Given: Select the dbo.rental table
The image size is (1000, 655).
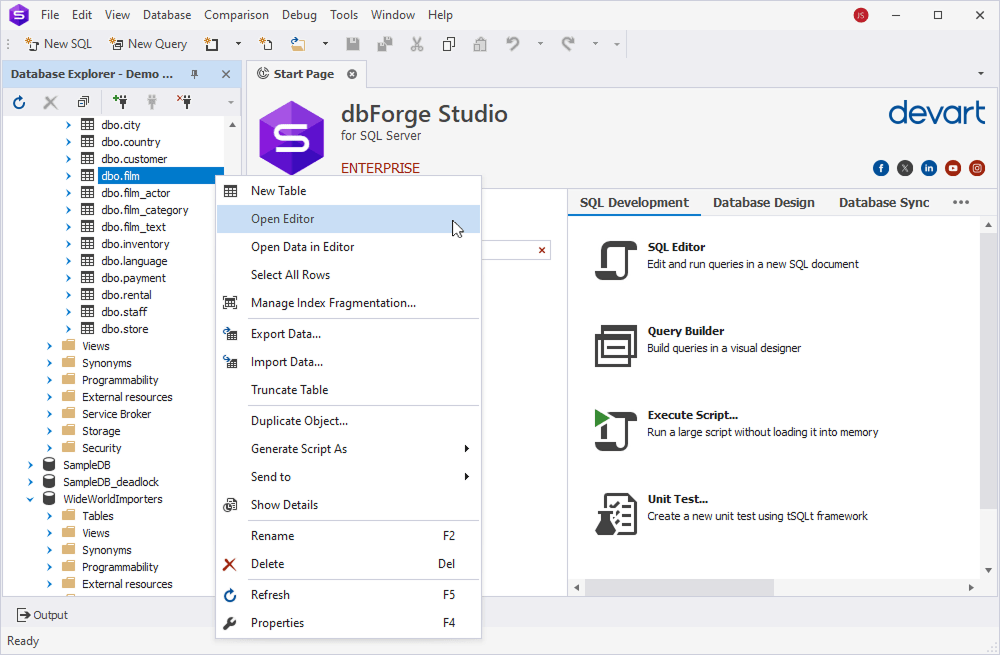Looking at the screenshot, I should click(x=126, y=295).
